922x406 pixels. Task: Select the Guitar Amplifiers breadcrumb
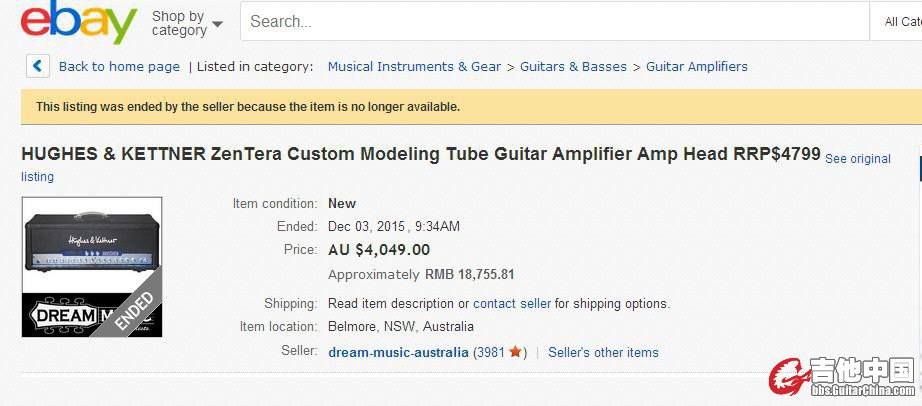tap(696, 67)
